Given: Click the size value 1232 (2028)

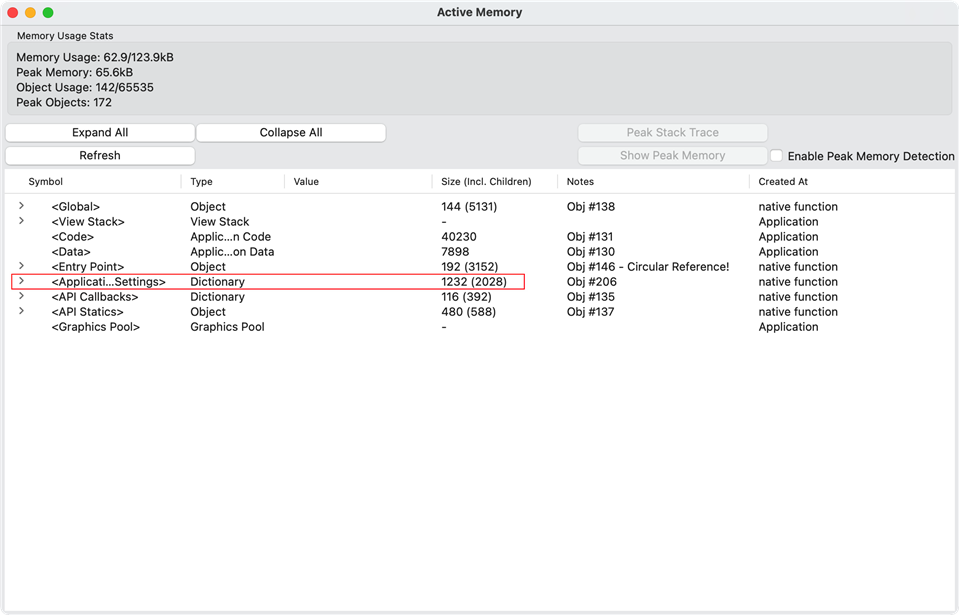Looking at the screenshot, I should [x=474, y=282].
